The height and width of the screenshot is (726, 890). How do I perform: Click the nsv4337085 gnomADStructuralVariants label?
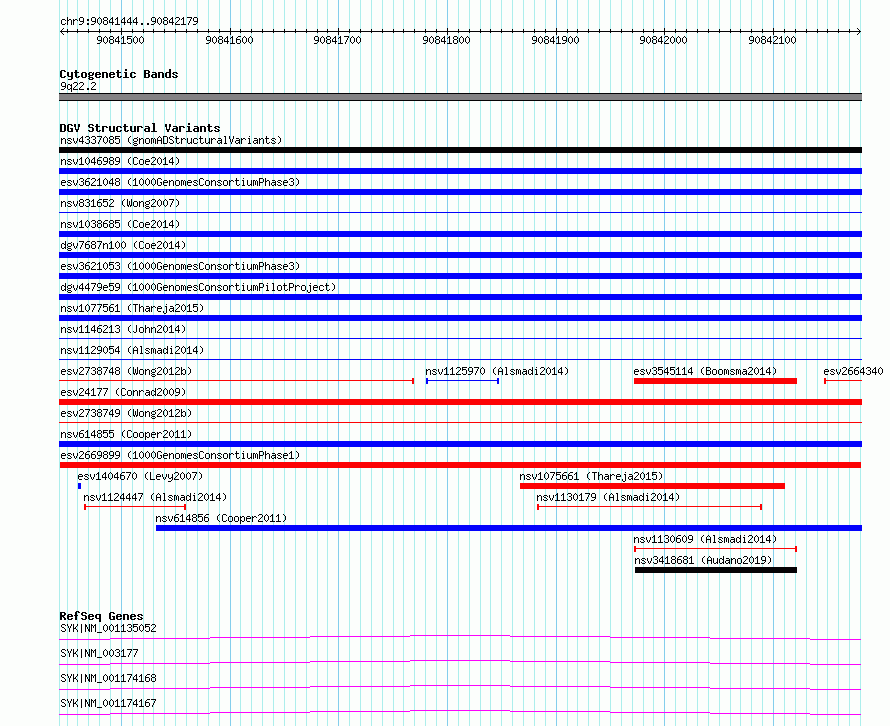point(171,140)
